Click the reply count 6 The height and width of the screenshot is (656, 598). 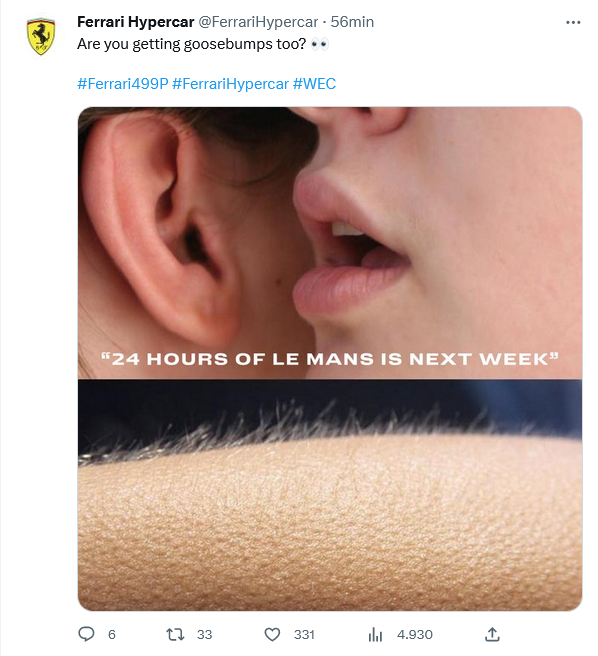(112, 635)
